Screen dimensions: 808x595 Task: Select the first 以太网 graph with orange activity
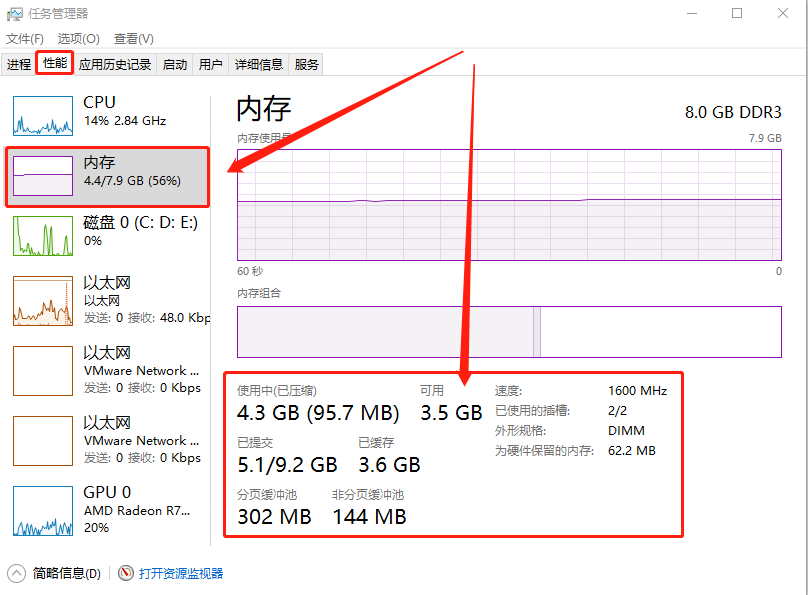[x=43, y=301]
